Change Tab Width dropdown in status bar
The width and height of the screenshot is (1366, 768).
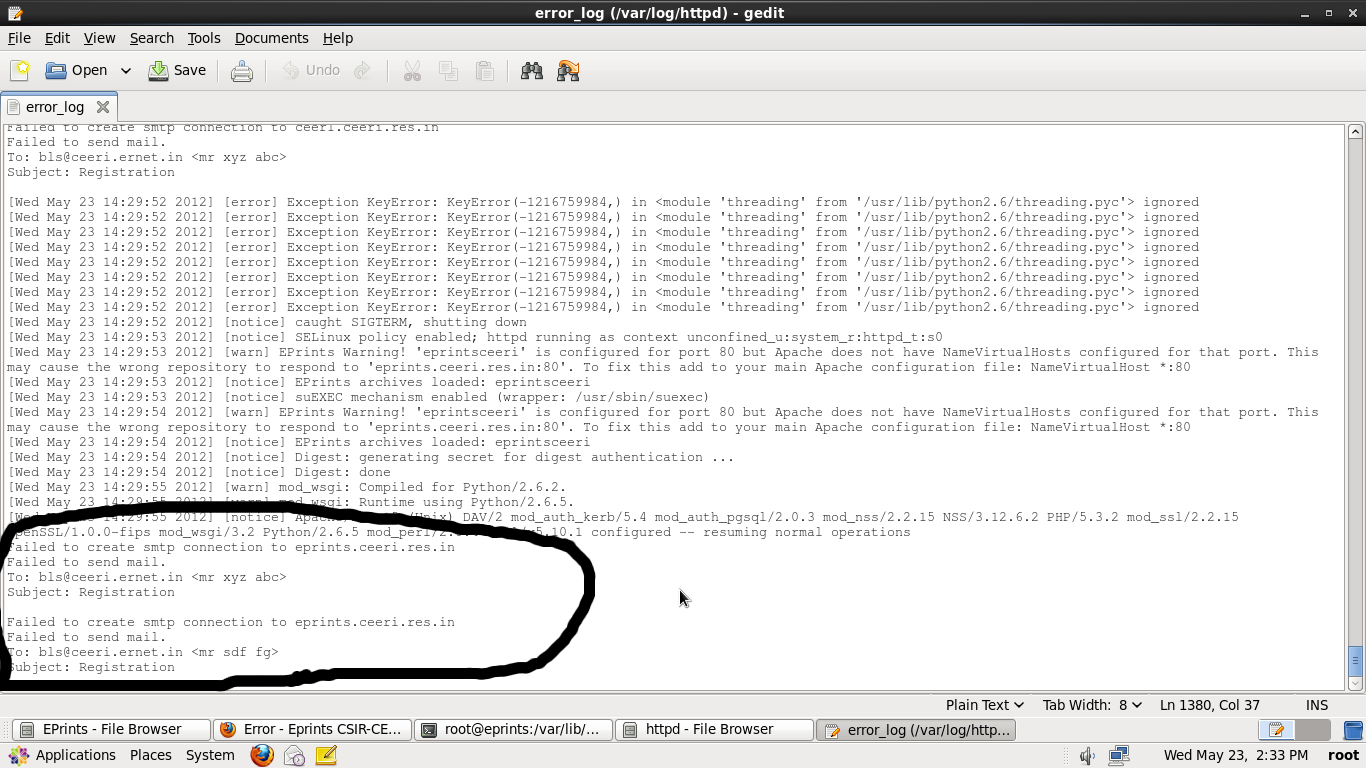[x=1092, y=705]
